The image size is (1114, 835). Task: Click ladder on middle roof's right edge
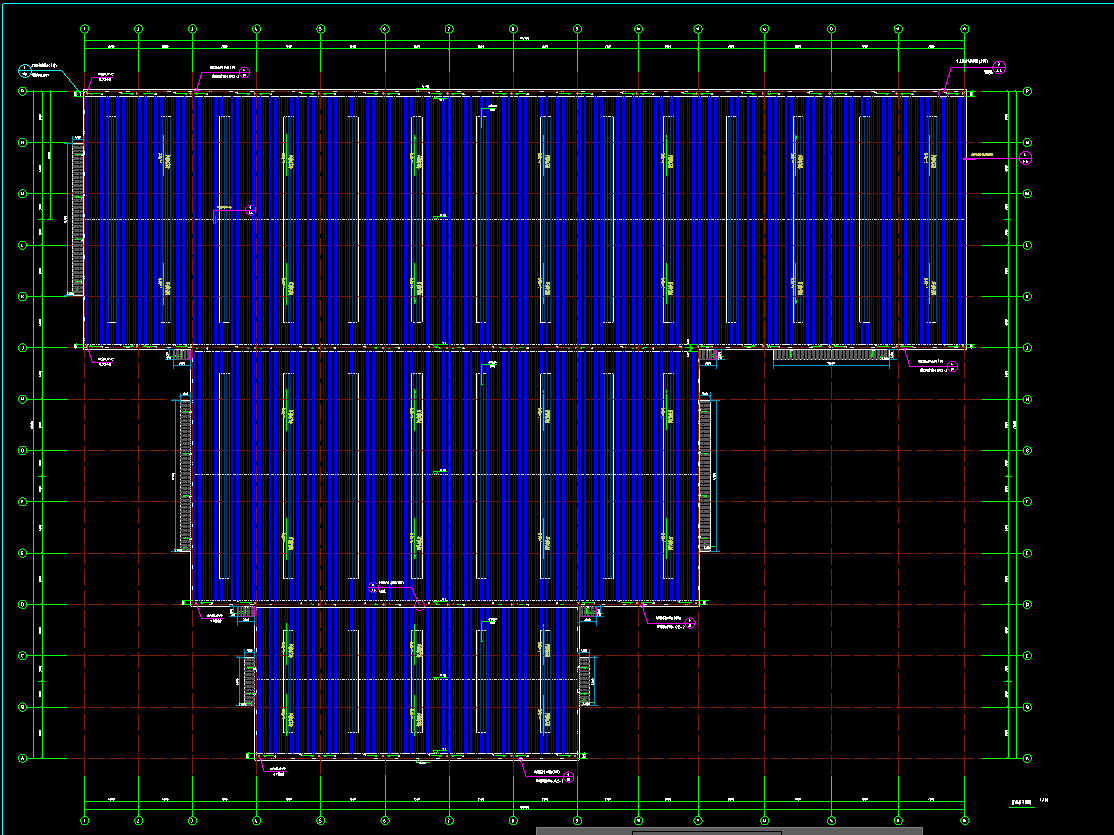[706, 474]
